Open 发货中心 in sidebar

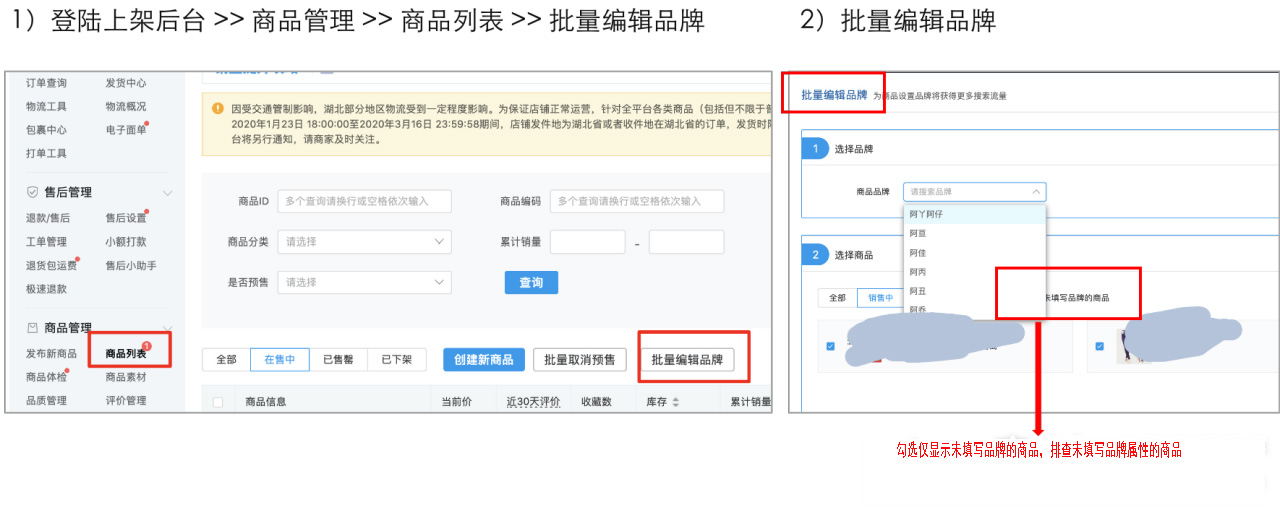pyautogui.click(x=126, y=83)
